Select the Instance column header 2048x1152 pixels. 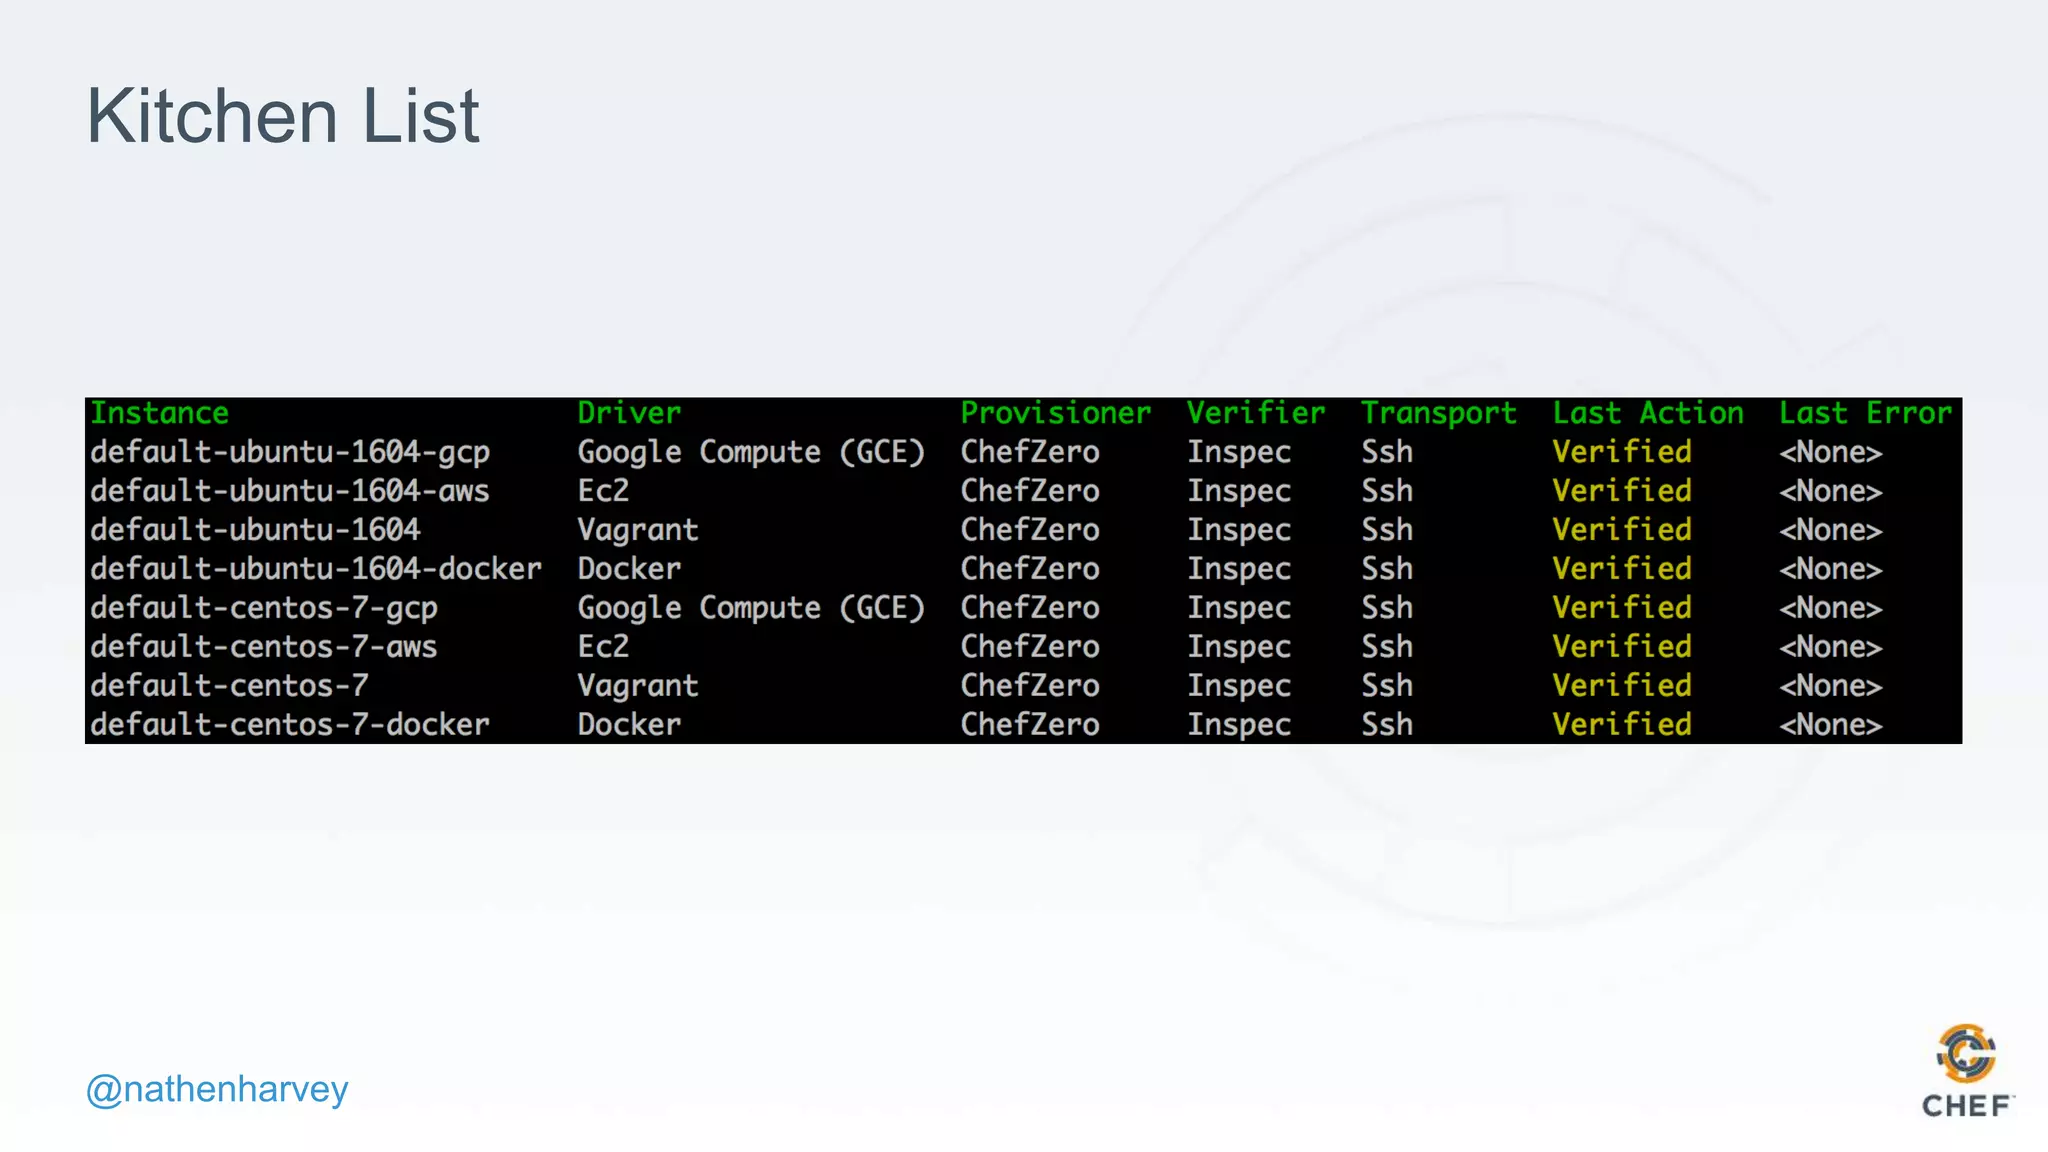coord(160,413)
